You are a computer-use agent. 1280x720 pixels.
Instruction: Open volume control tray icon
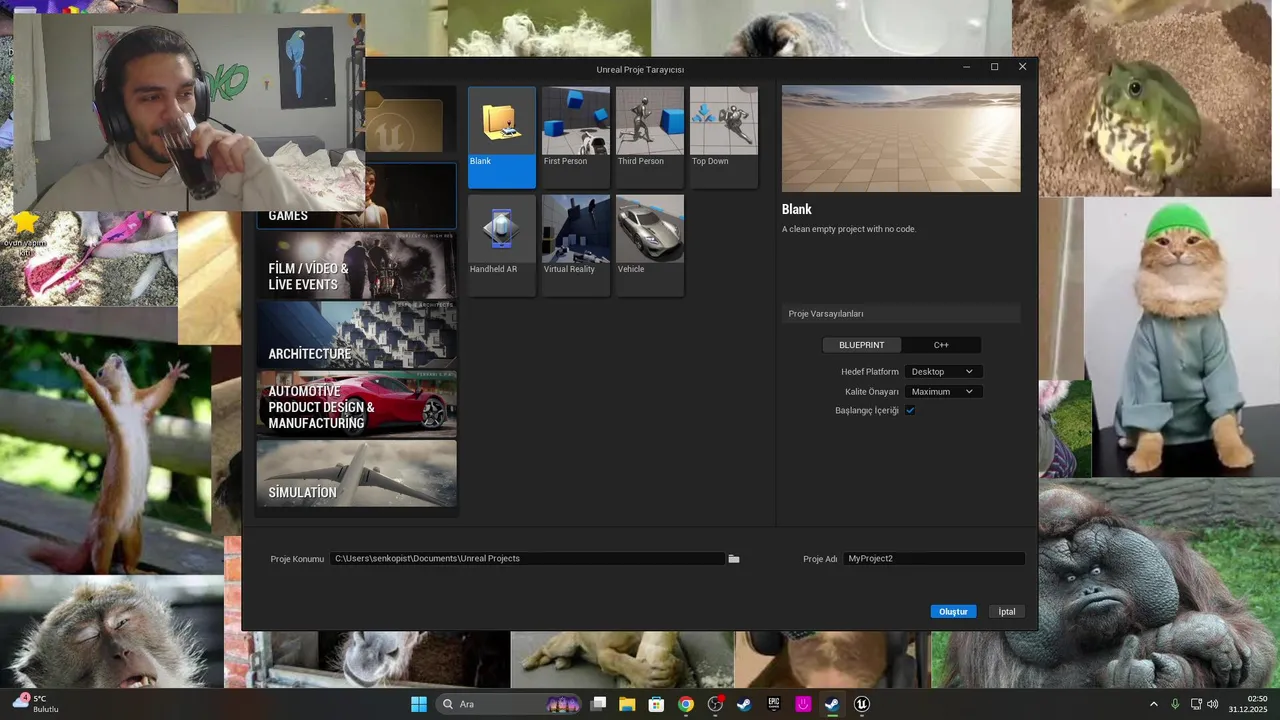pyautogui.click(x=1213, y=704)
